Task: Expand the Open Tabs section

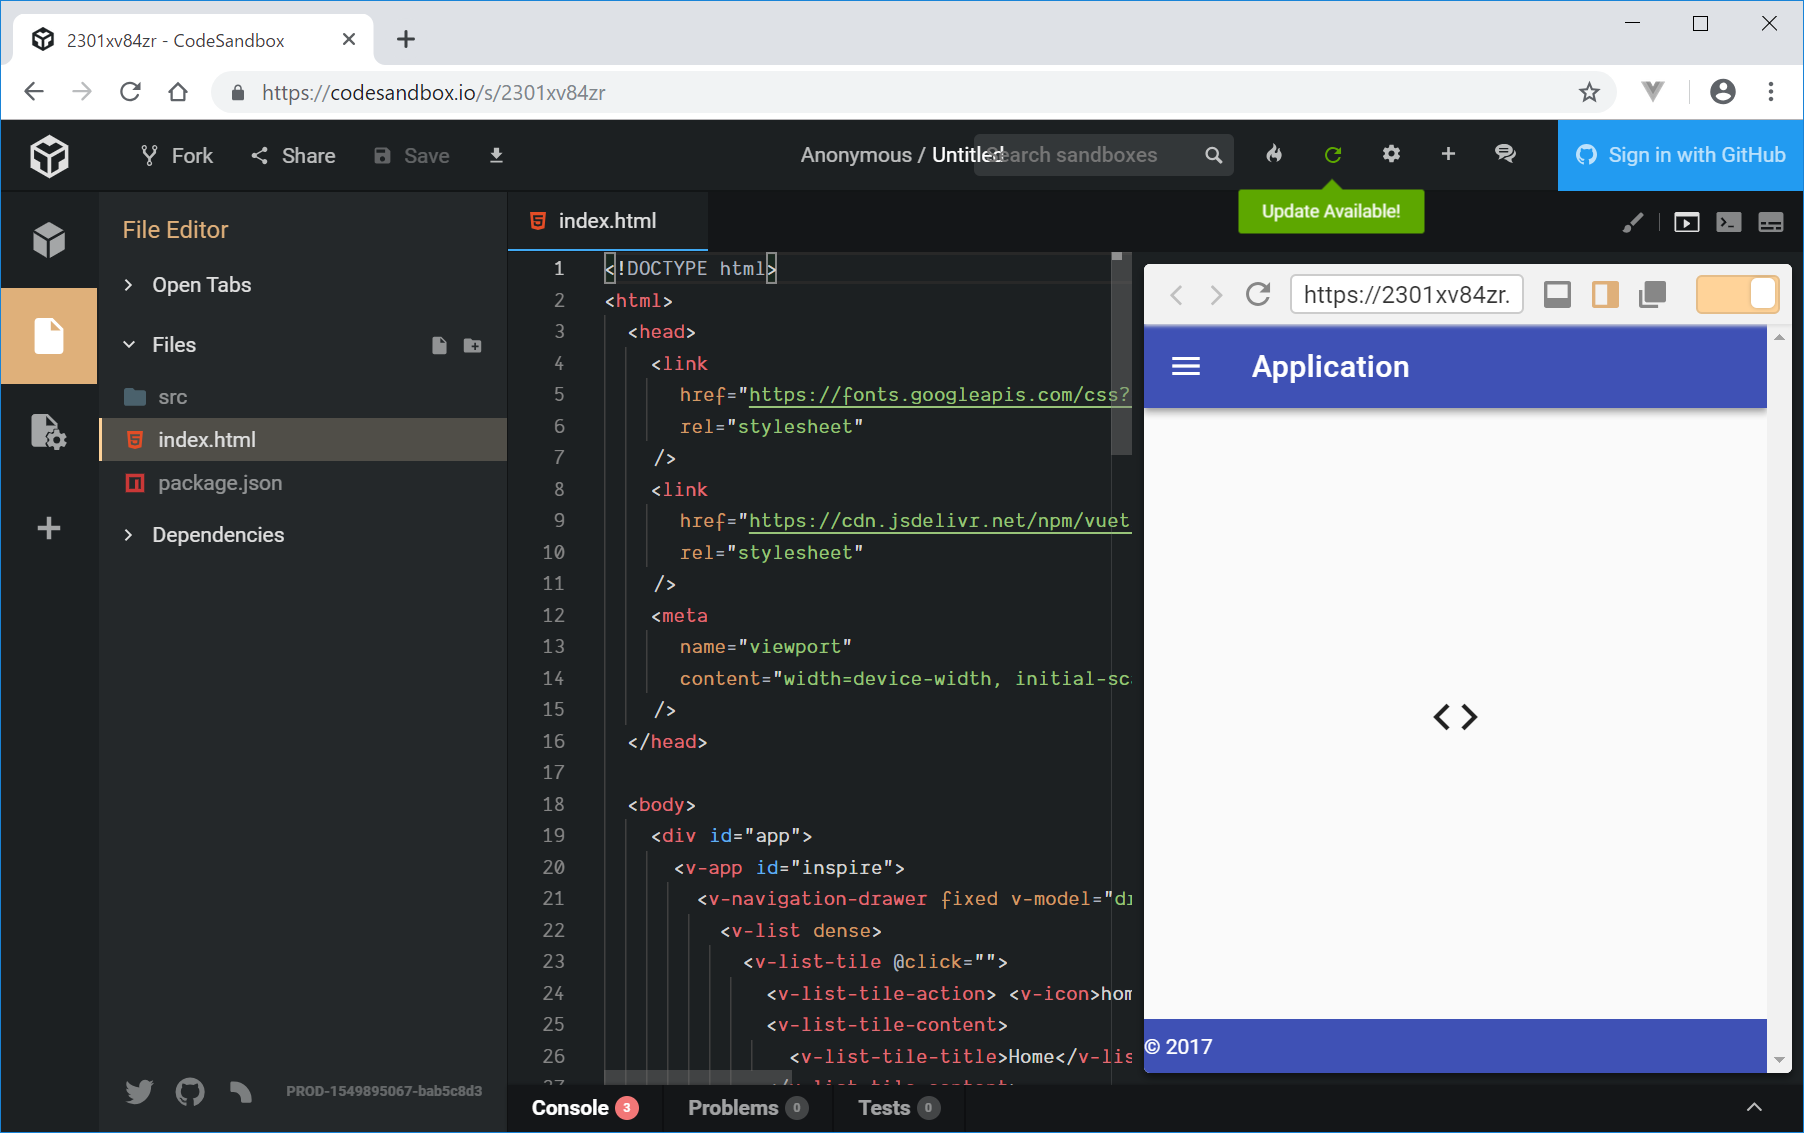Action: coord(201,285)
